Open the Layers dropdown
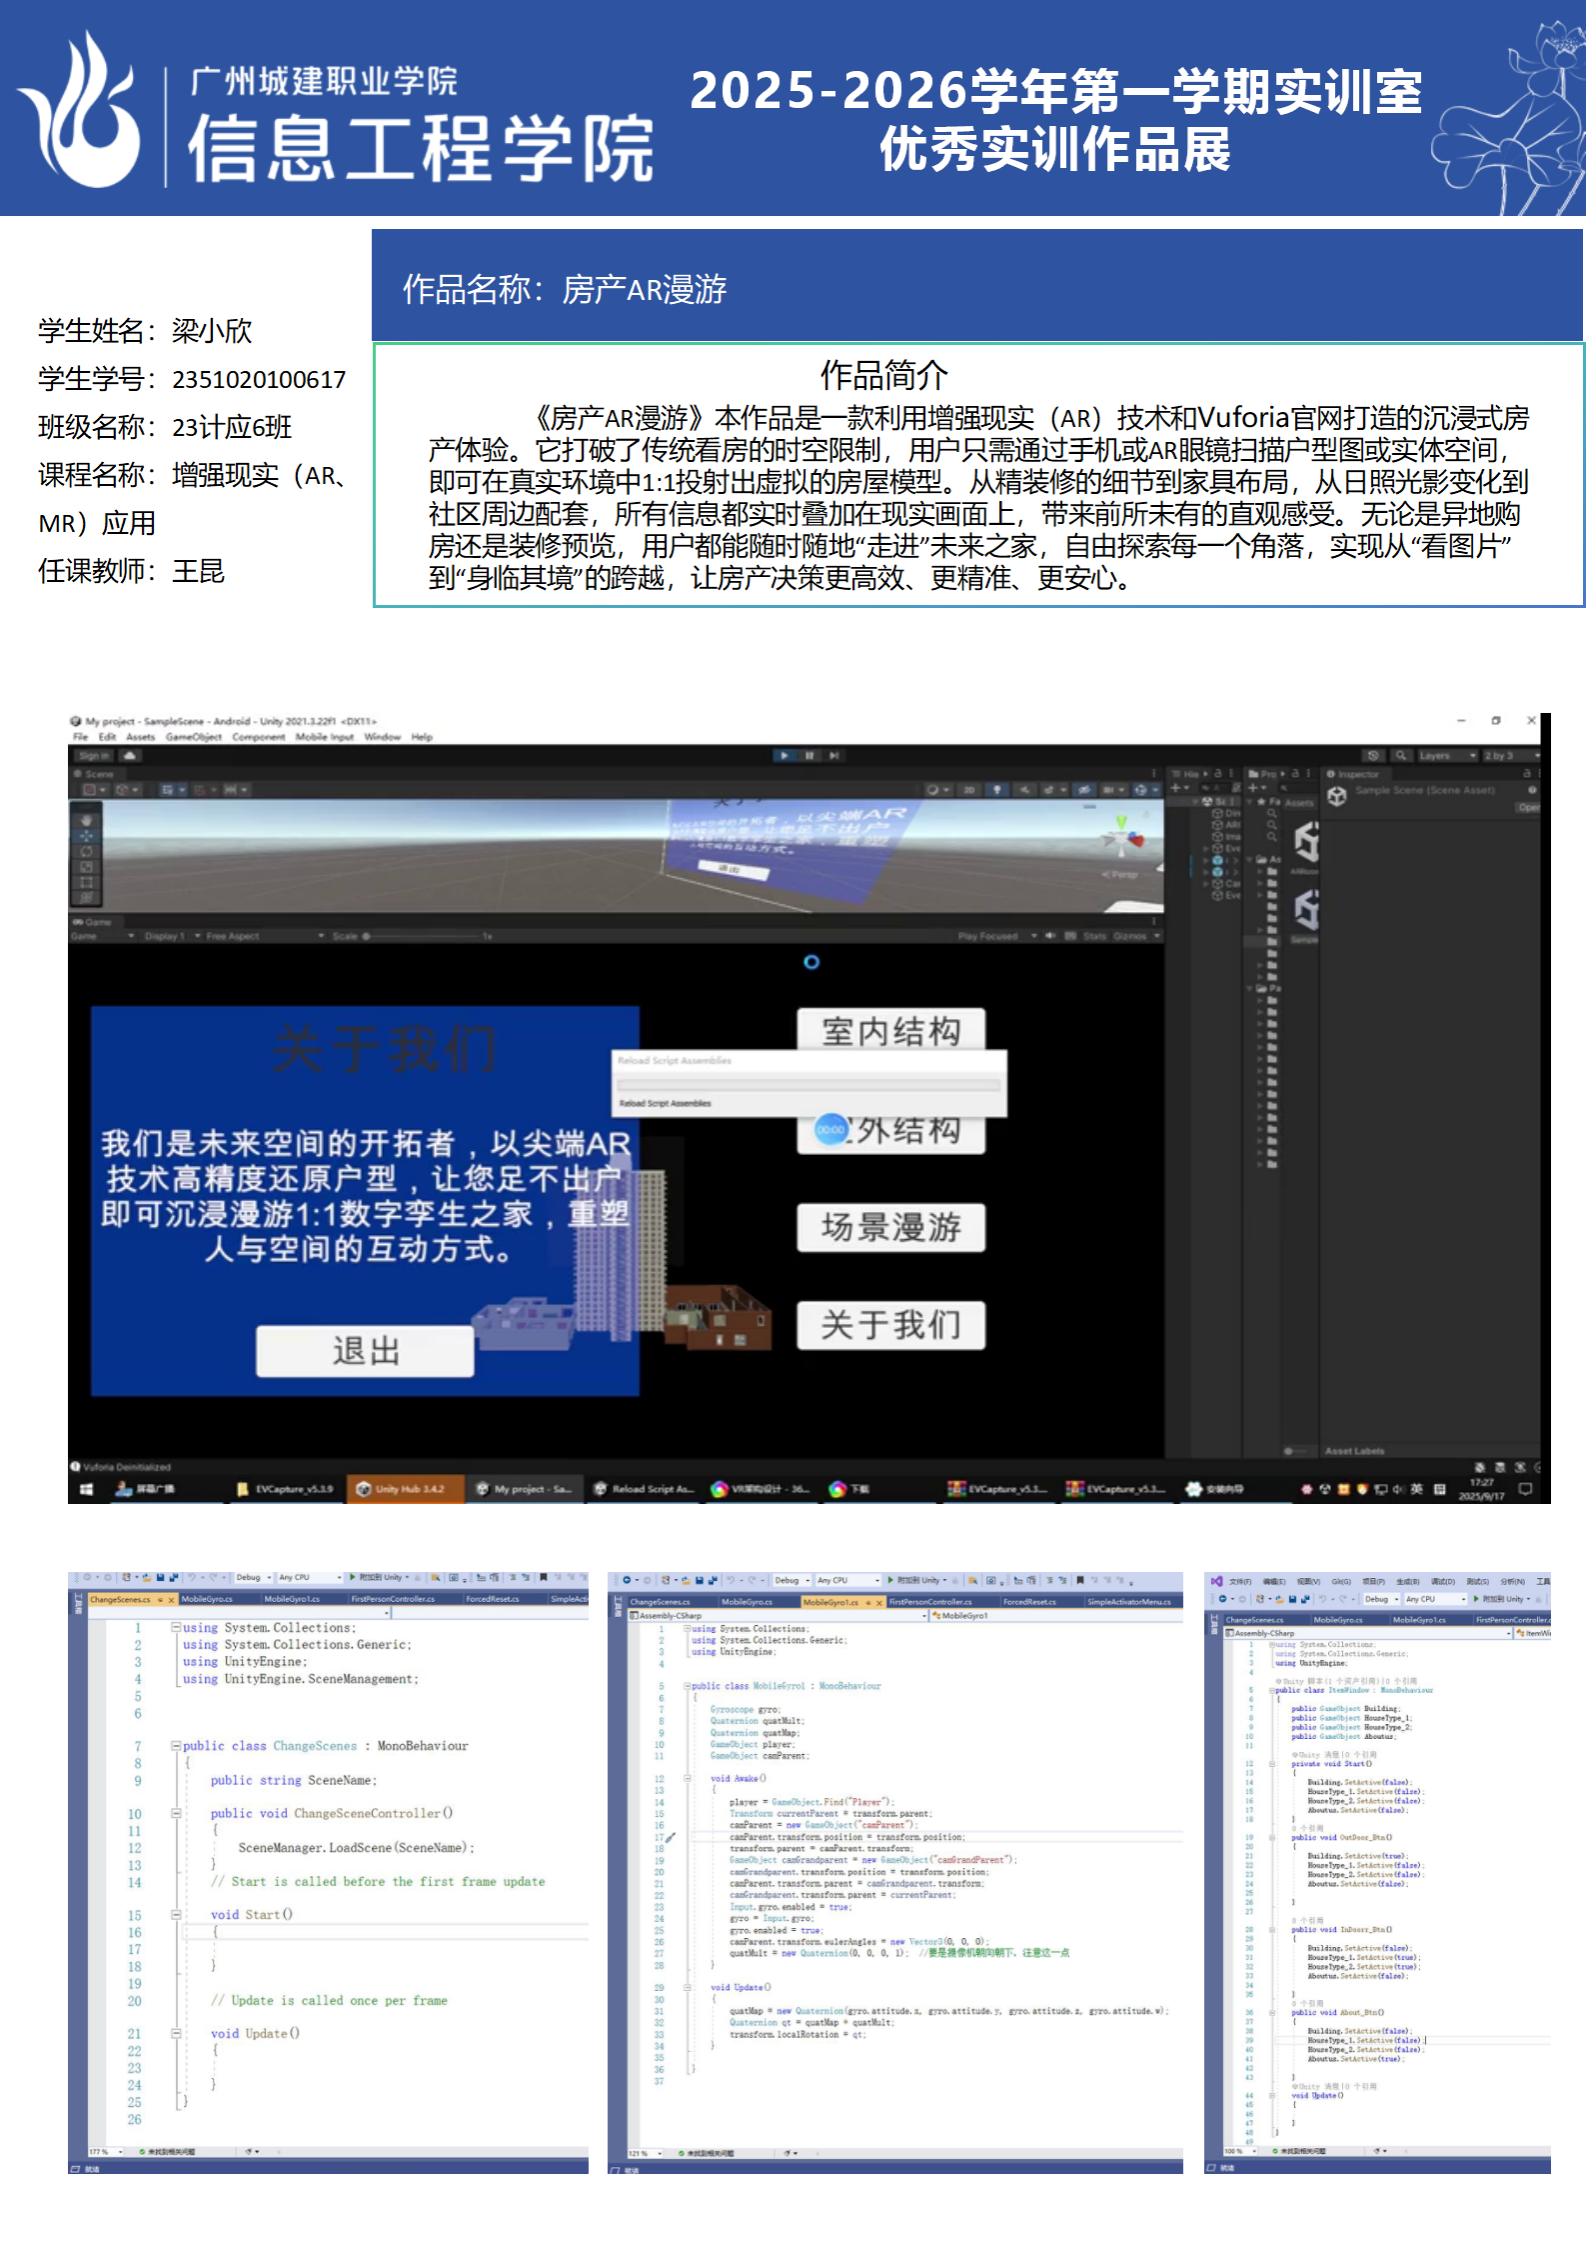The image size is (1586, 2244). click(1446, 755)
